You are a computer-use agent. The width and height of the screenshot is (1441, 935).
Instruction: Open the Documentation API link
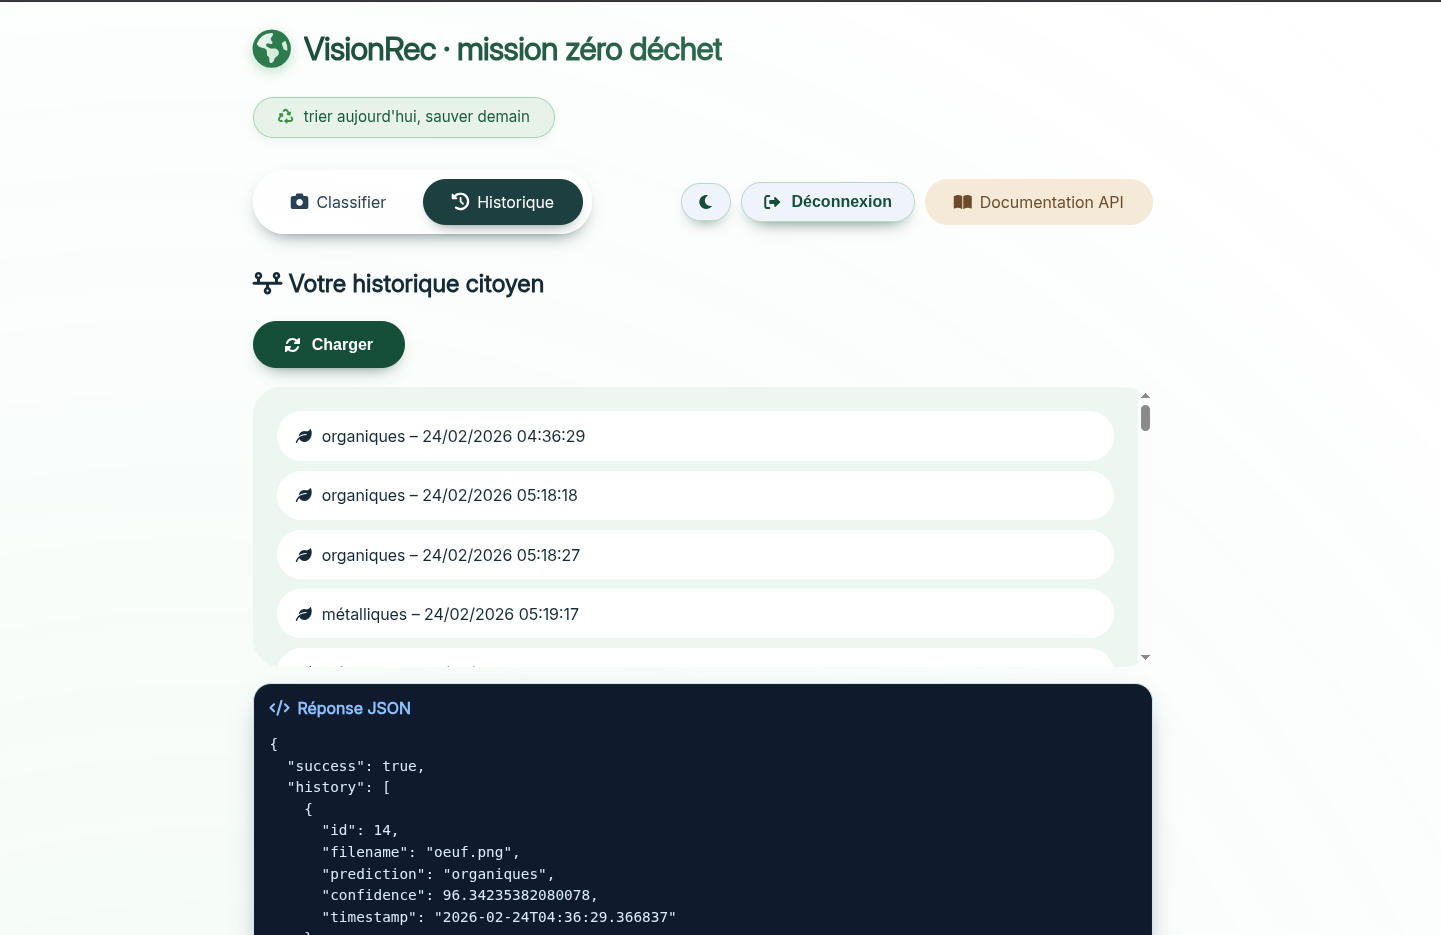click(1039, 202)
